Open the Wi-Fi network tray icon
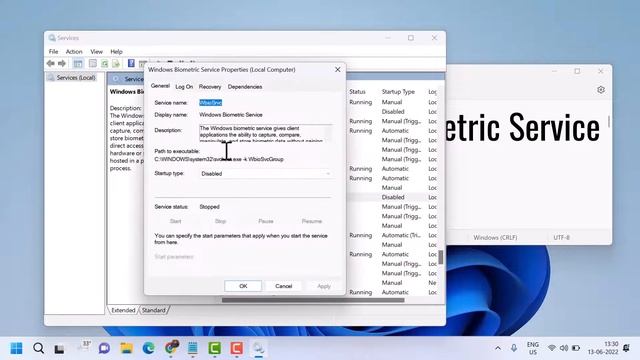This screenshot has width=640, height=360. [x=551, y=348]
